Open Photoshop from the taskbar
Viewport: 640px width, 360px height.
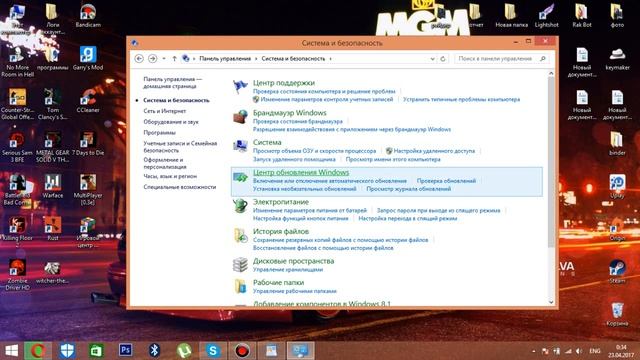(126, 350)
